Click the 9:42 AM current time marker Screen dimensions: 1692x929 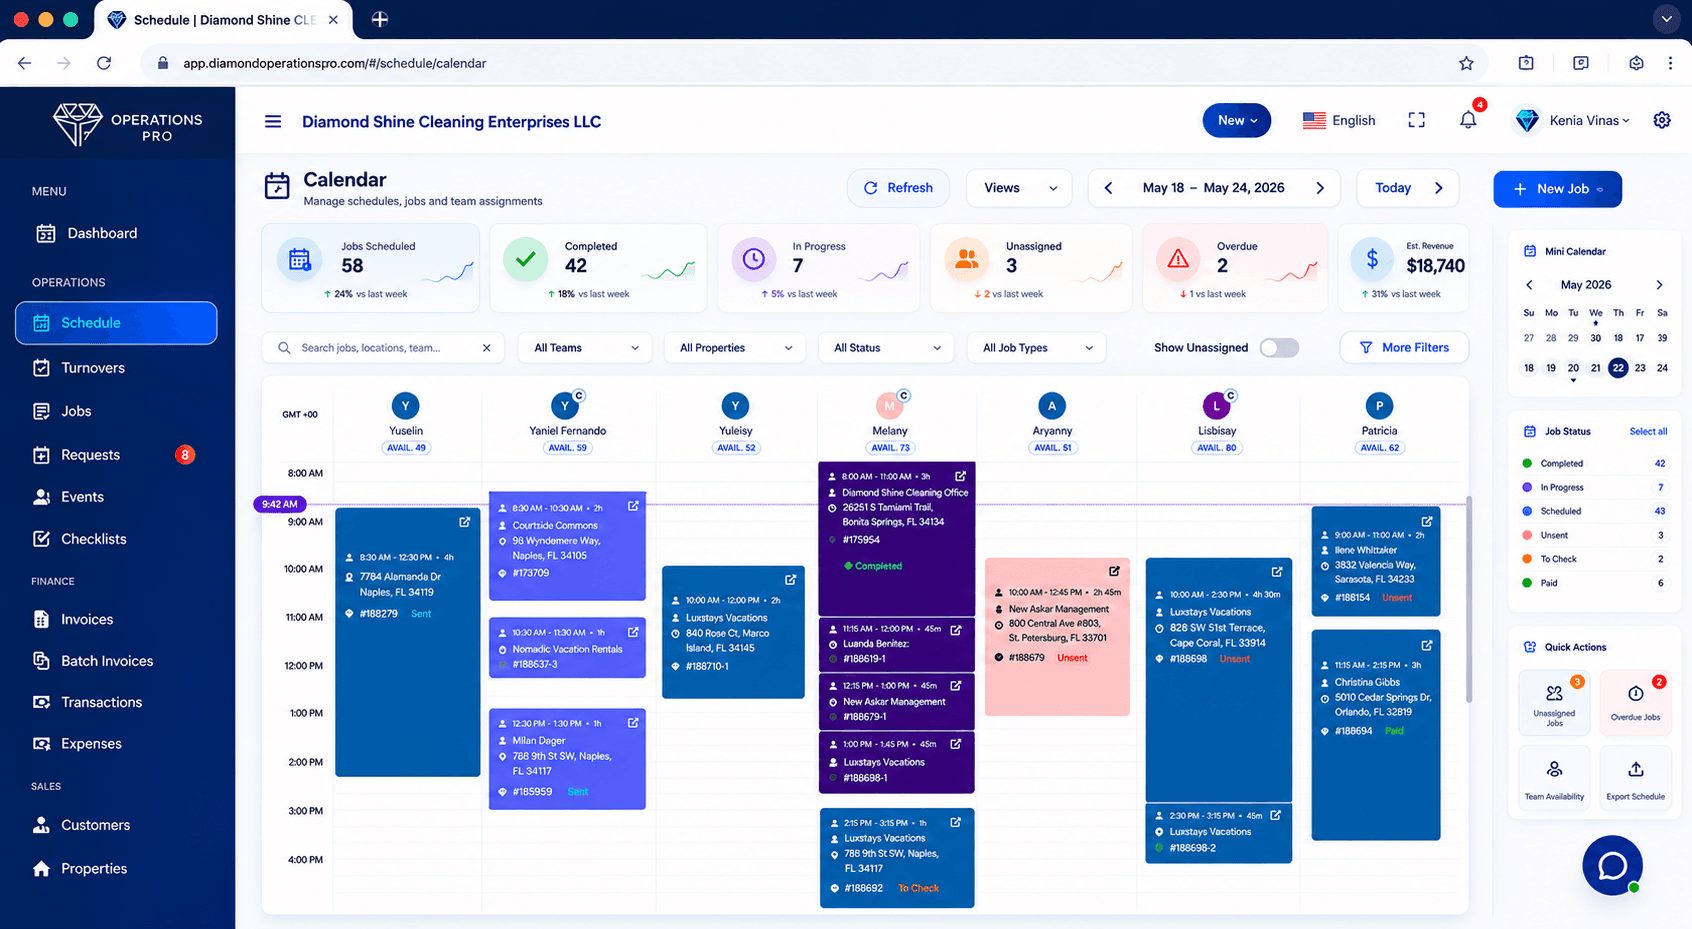tap(279, 504)
